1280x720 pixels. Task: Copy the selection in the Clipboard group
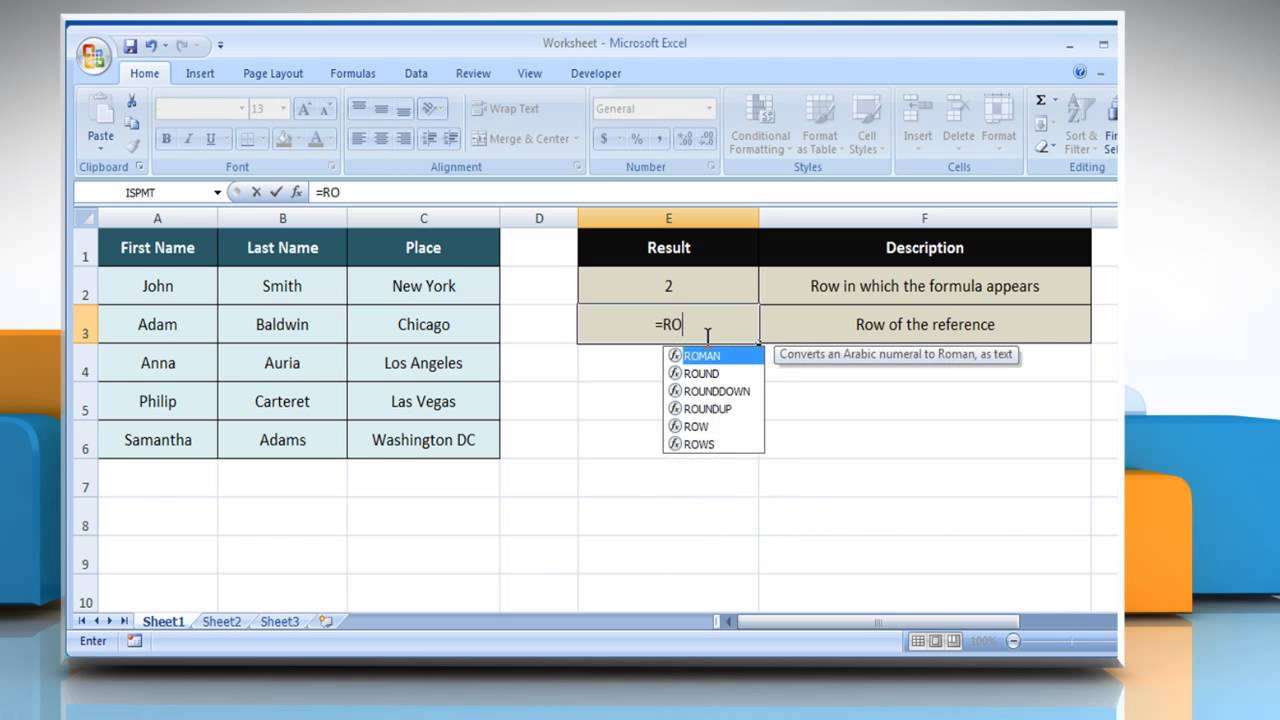click(132, 123)
